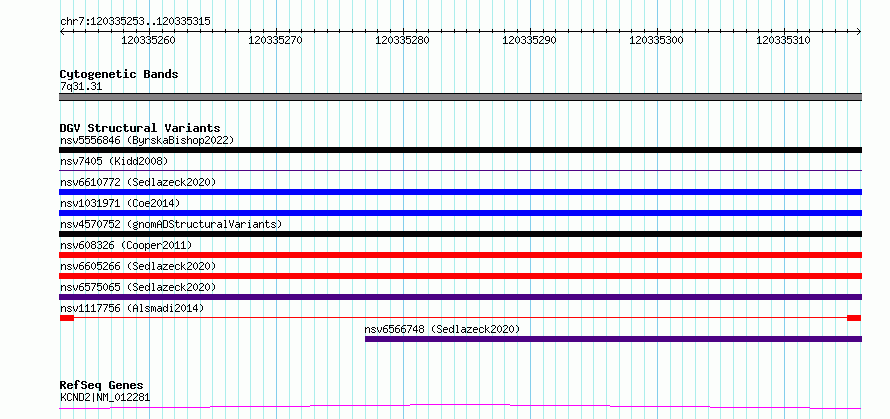Screen dimensions: 890x419
Task: Open variant nsv1031971 (Coe2014) label
Action: (119, 203)
